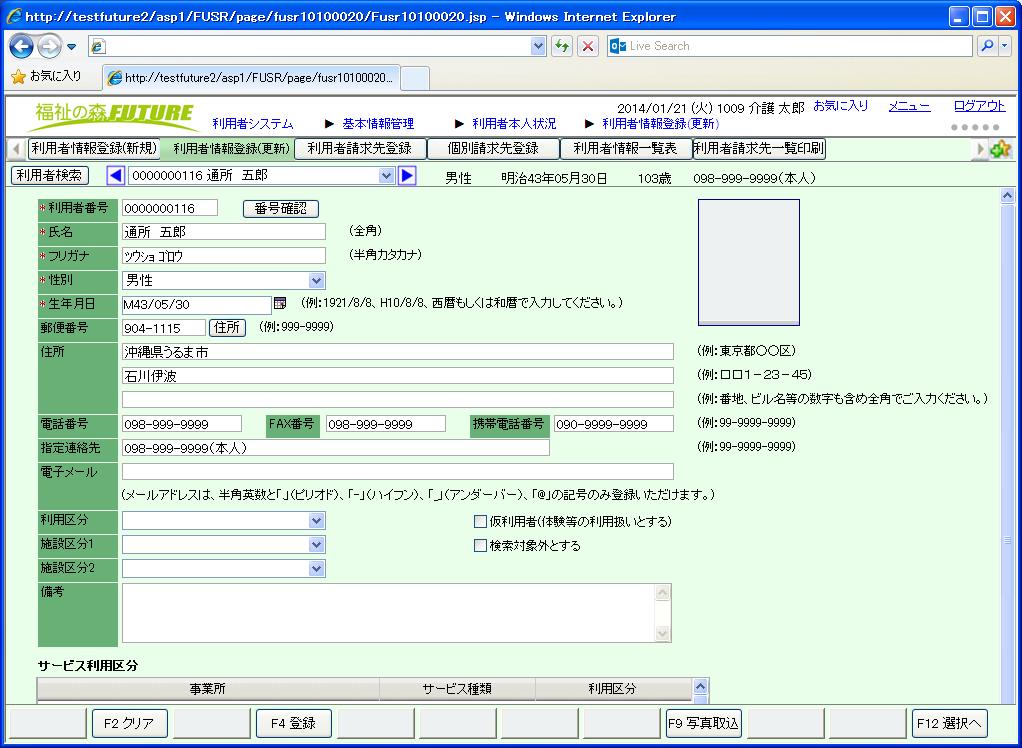This screenshot has width=1022, height=748.
Task: Click main page scrollbar up arrow
Action: point(1007,195)
